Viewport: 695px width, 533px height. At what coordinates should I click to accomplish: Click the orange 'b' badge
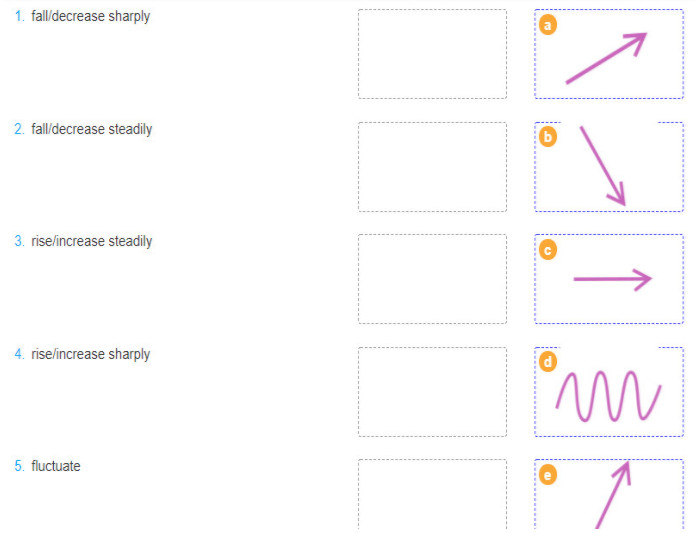click(x=548, y=138)
